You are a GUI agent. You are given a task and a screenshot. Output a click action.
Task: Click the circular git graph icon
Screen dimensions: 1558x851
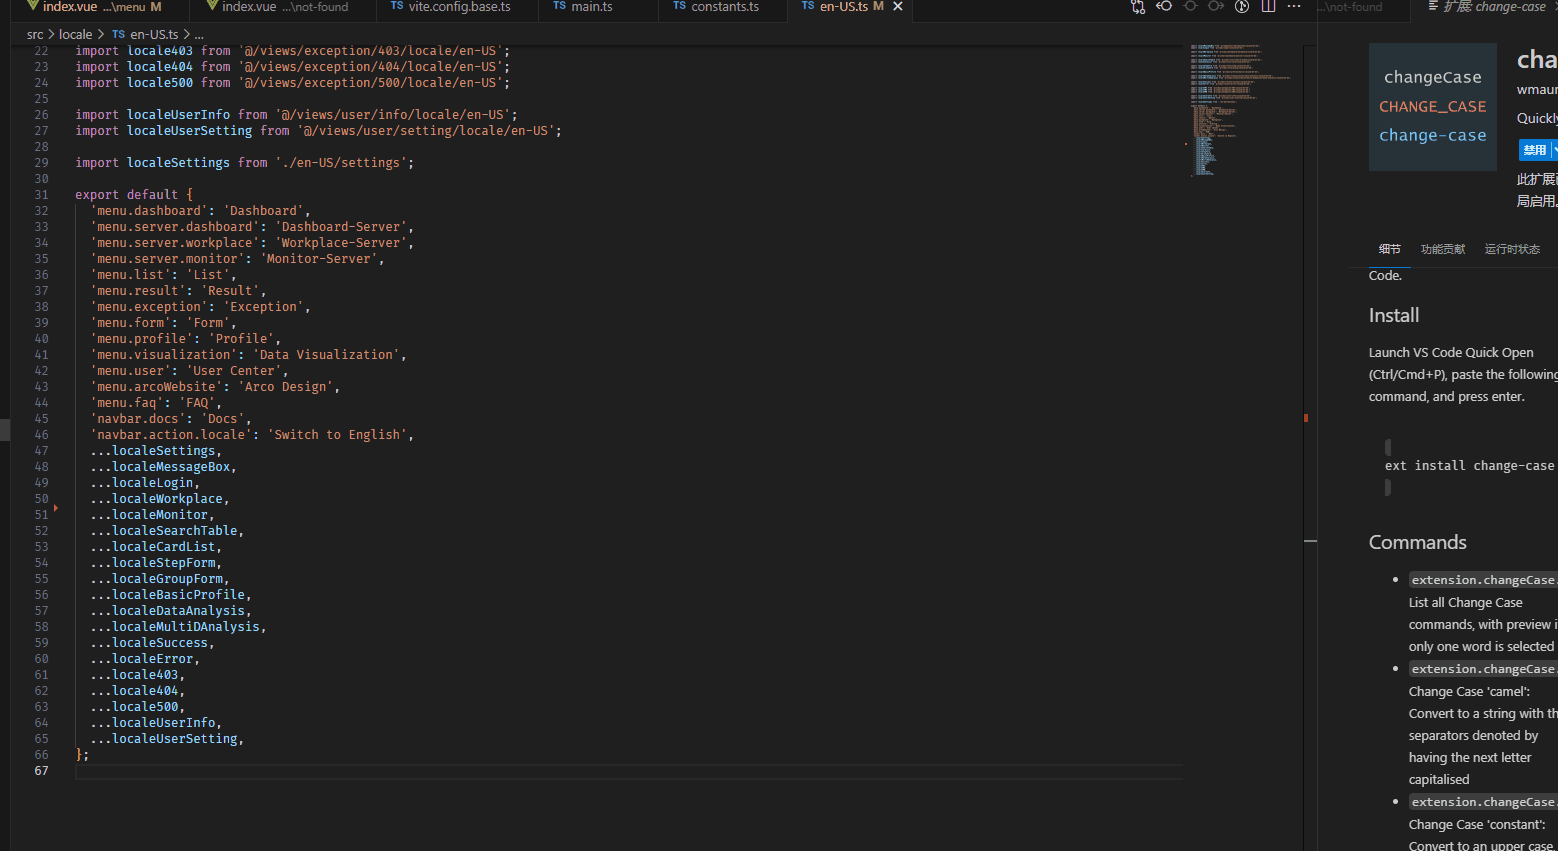[x=1242, y=6]
